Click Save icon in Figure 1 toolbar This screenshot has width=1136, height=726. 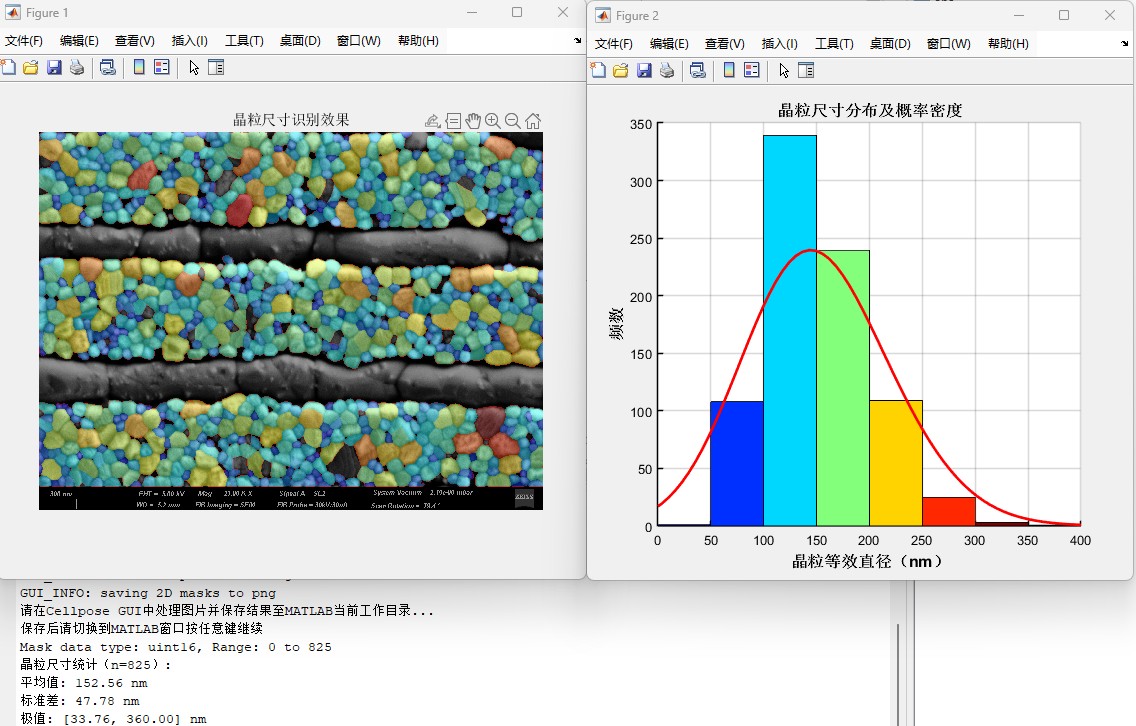[54, 68]
